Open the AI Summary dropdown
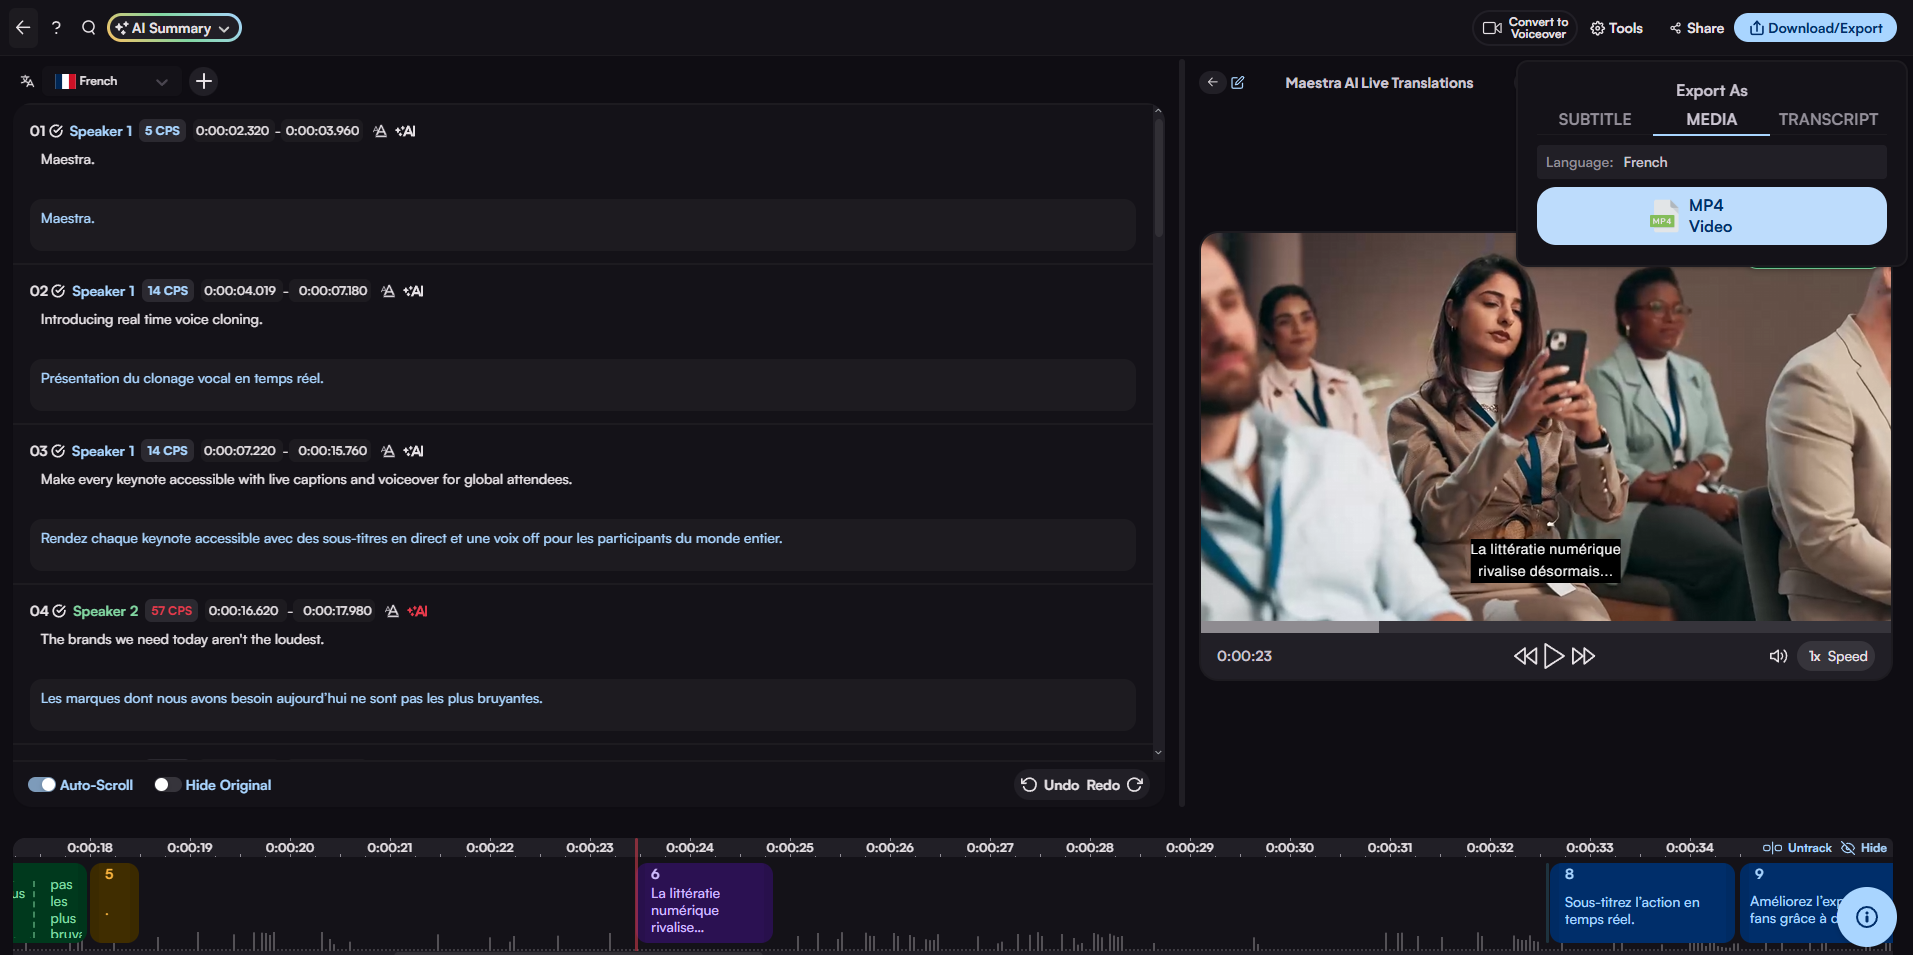Image resolution: width=1913 pixels, height=955 pixels. (174, 28)
